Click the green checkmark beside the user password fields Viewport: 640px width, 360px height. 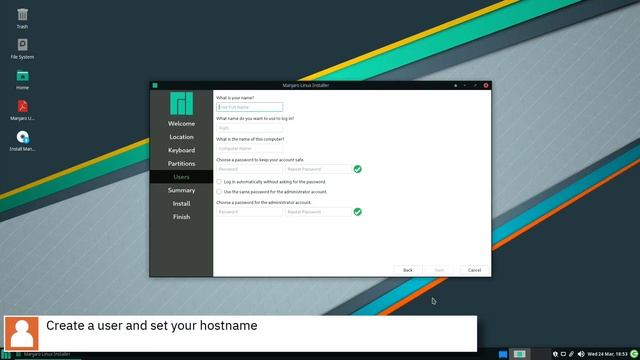pos(358,169)
